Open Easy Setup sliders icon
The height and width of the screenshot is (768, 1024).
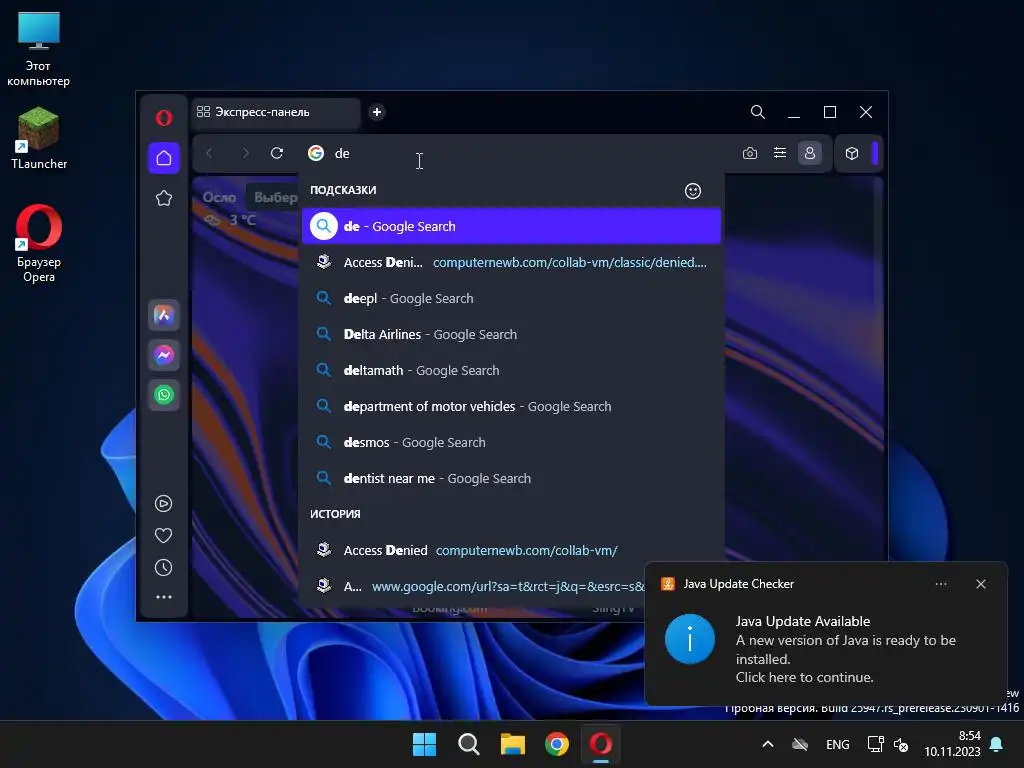780,153
